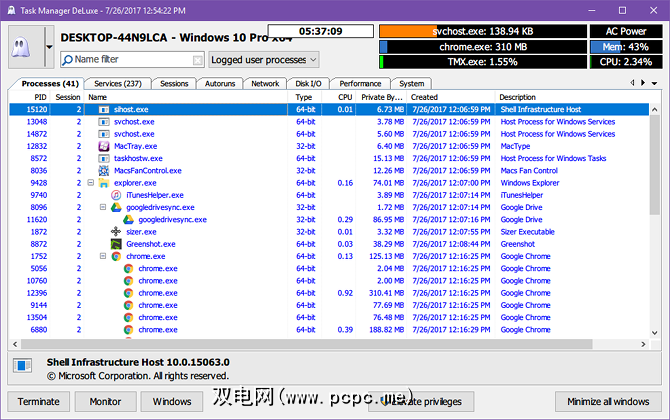Click the Chrome icon for PID 5056
The height and width of the screenshot is (420, 670).
[x=128, y=269]
